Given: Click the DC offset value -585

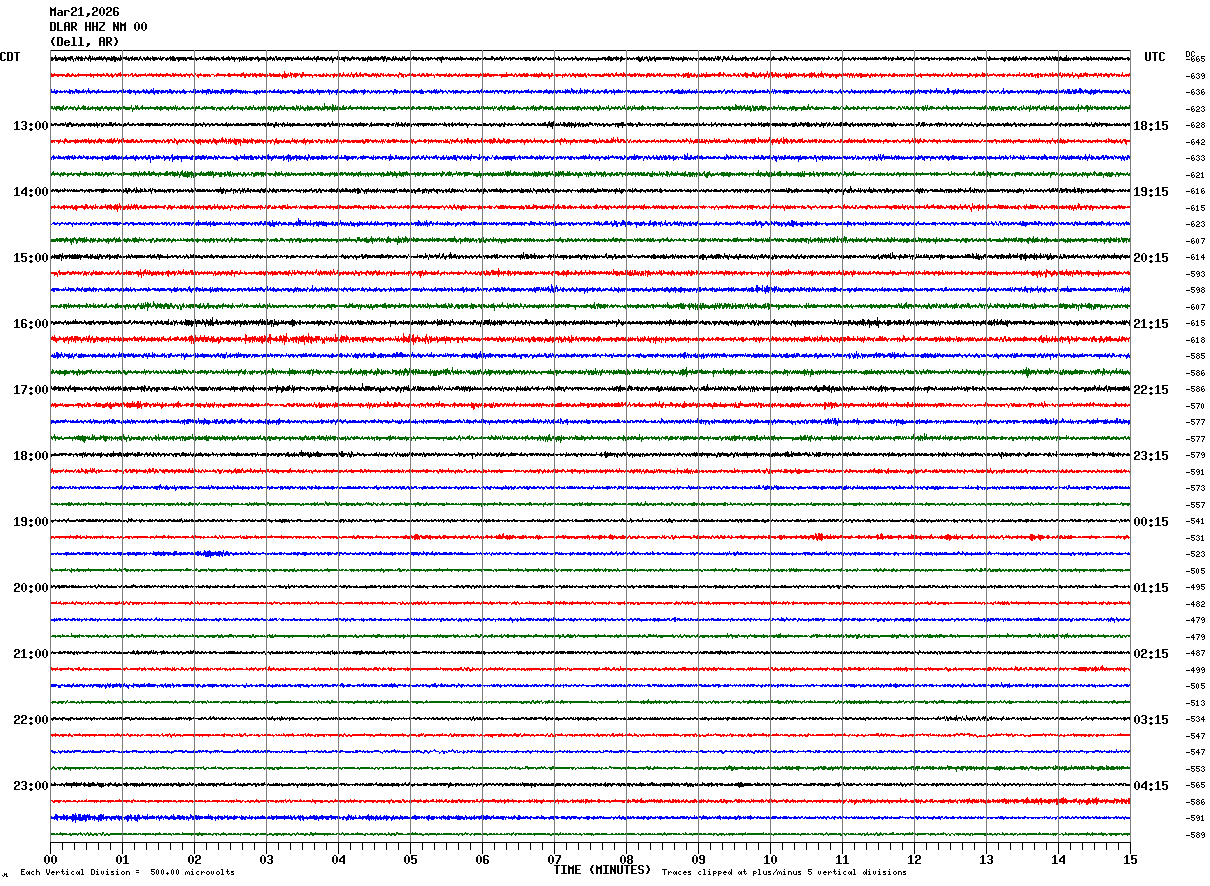Looking at the screenshot, I should pyautogui.click(x=1195, y=357).
